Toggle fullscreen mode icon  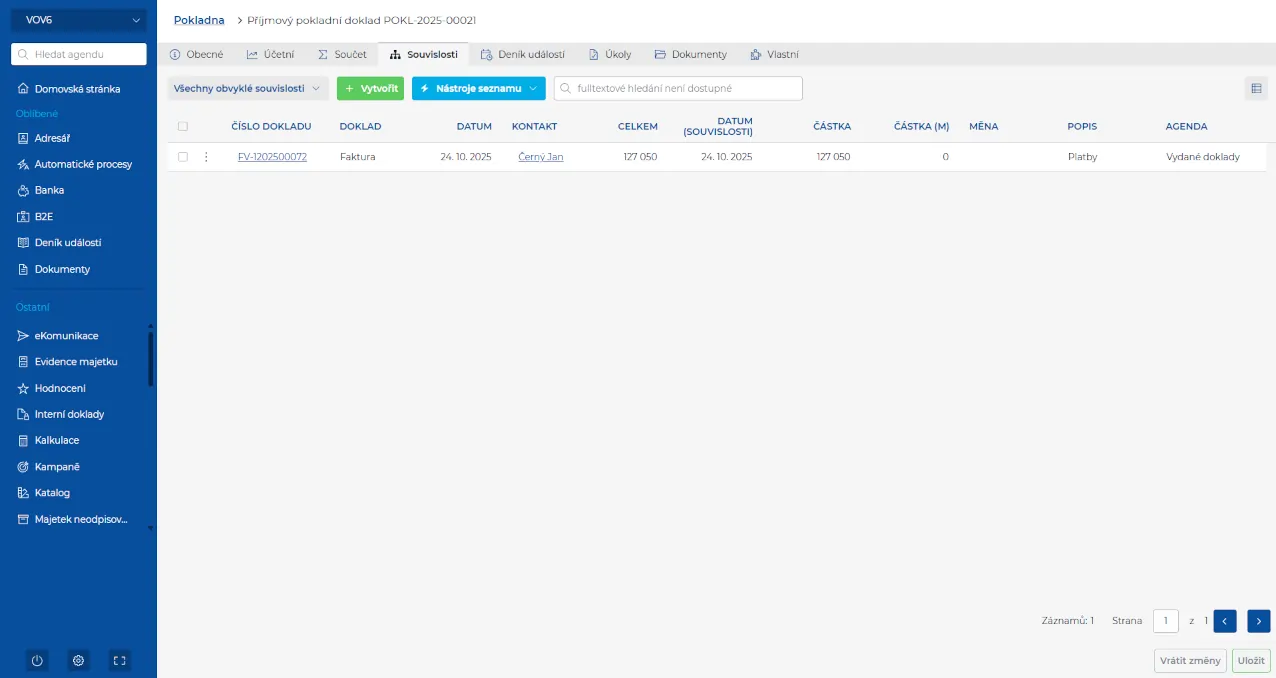point(119,660)
